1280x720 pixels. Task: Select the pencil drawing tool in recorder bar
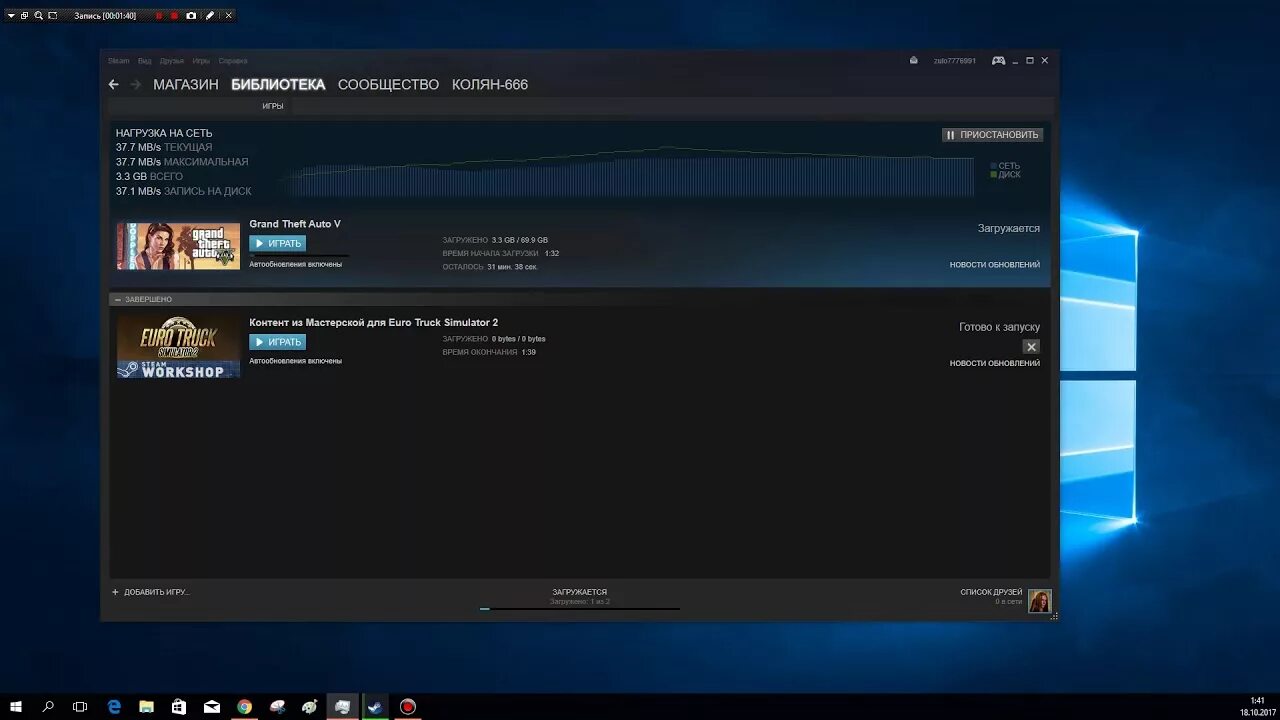click(209, 16)
